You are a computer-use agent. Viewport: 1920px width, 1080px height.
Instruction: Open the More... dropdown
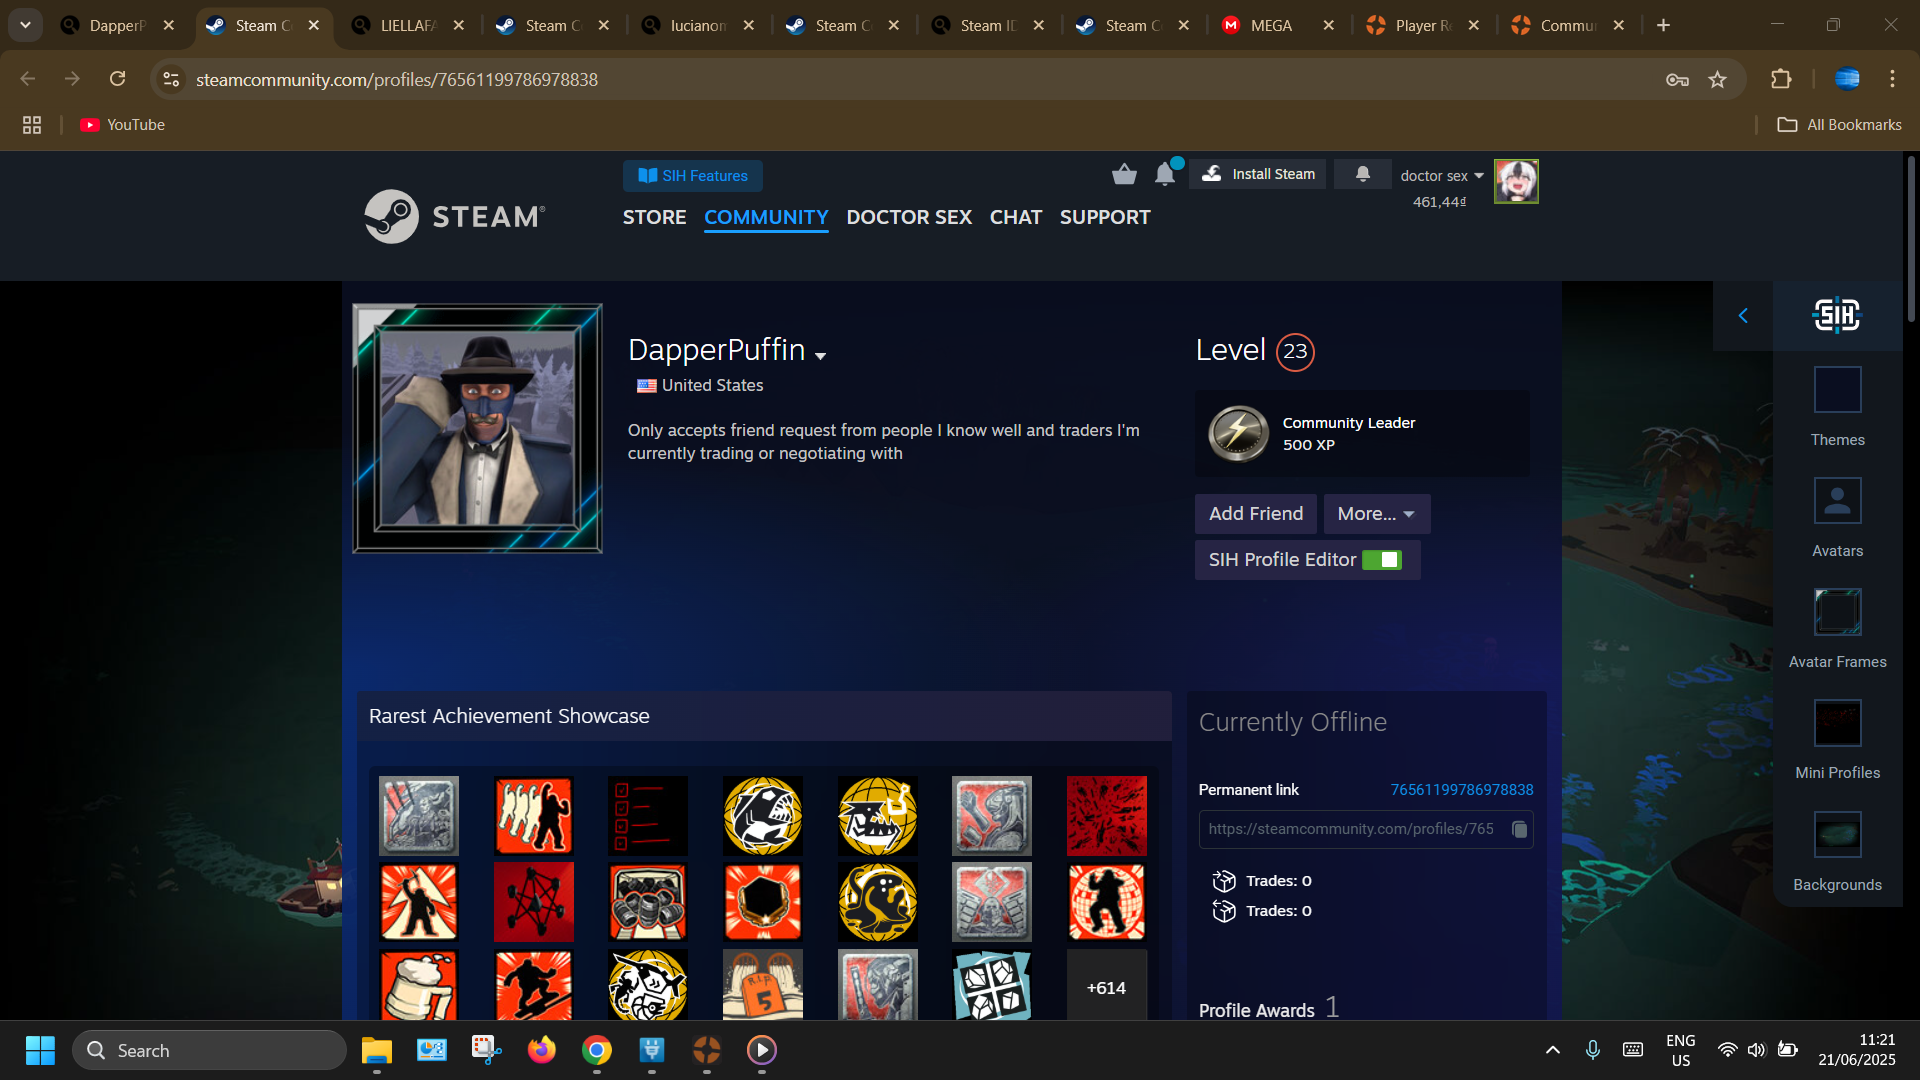tap(1376, 514)
